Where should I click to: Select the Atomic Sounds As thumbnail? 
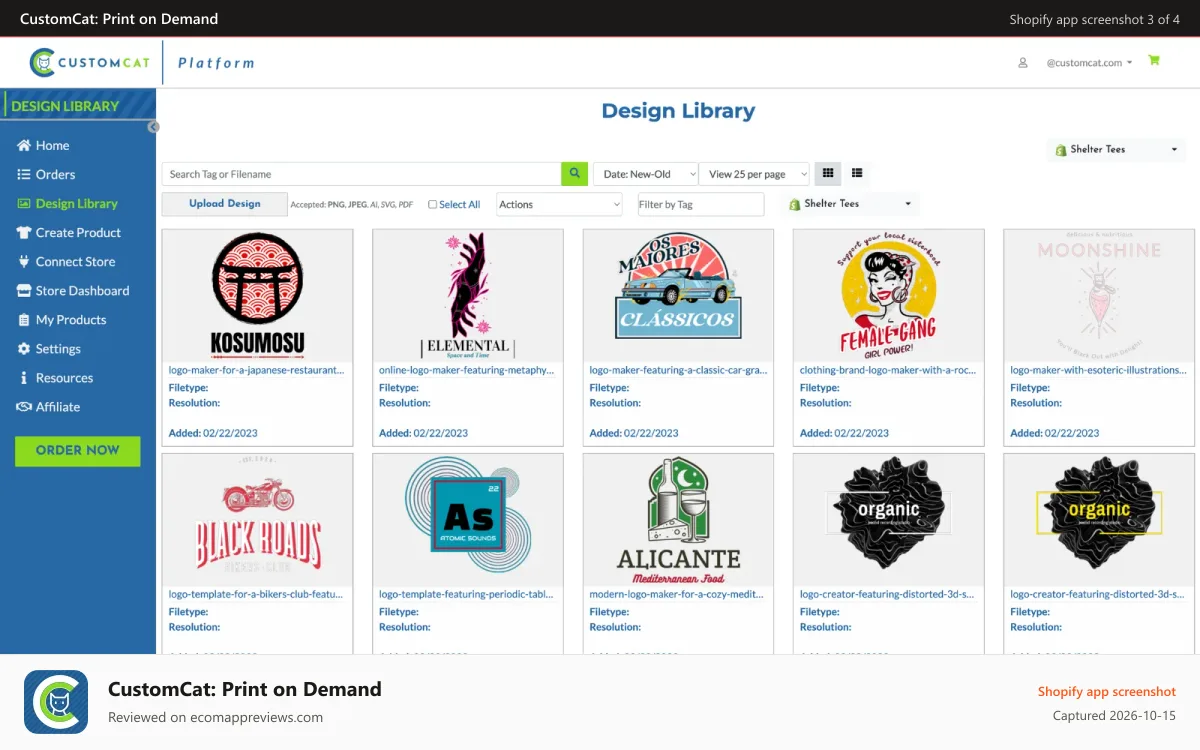coord(468,520)
